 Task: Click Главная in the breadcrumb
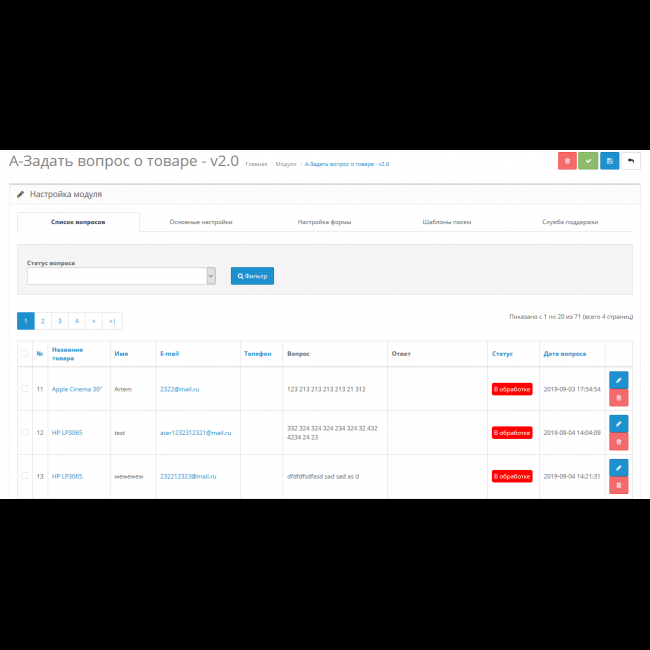tap(256, 163)
